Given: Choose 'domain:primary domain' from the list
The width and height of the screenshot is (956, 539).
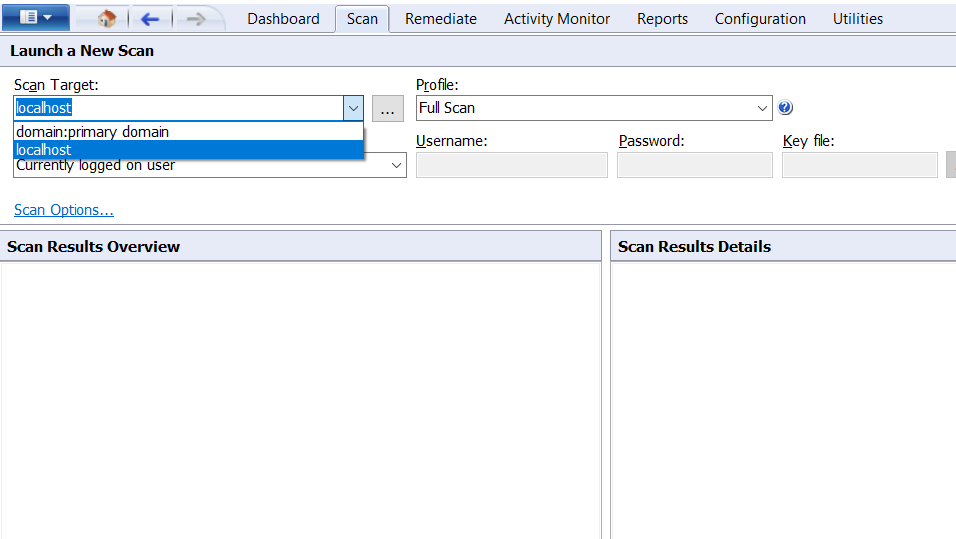Looking at the screenshot, I should [x=188, y=132].
